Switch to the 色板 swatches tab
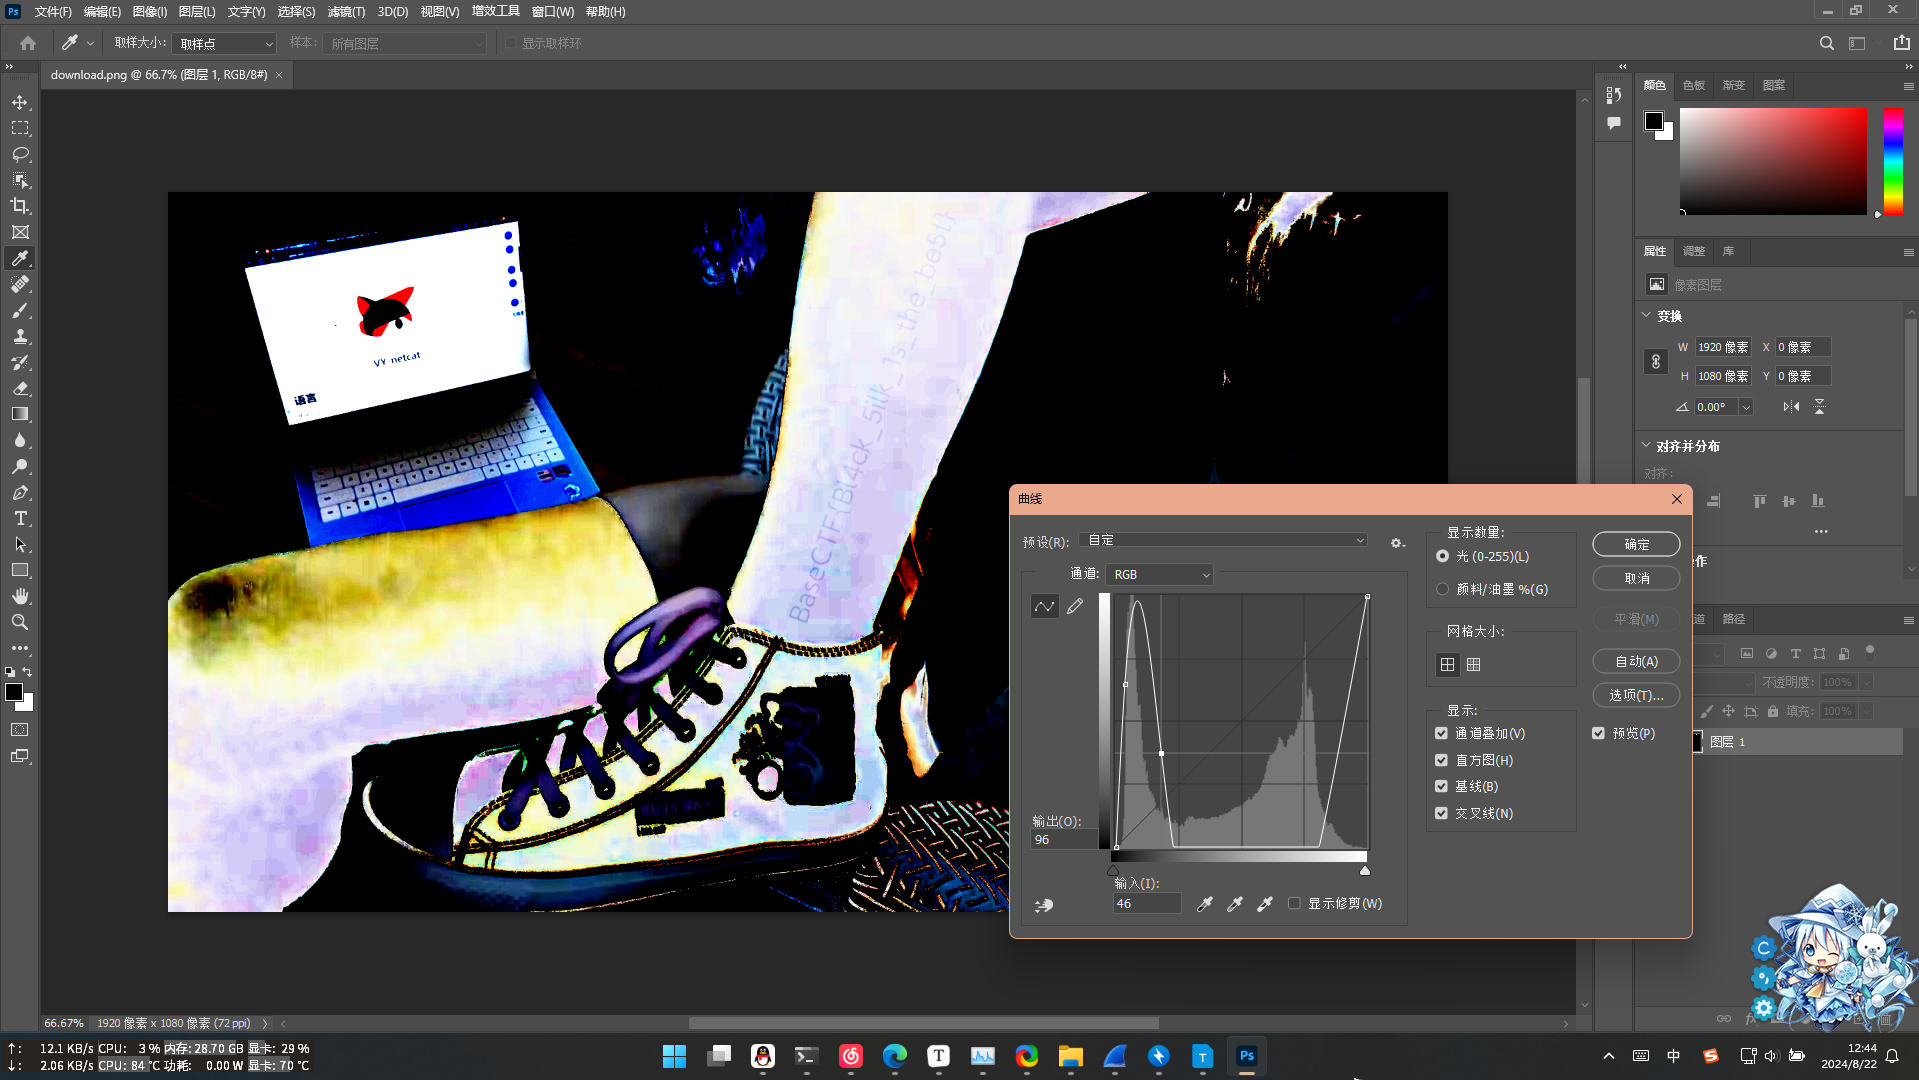The height and width of the screenshot is (1080, 1919). [1693, 85]
